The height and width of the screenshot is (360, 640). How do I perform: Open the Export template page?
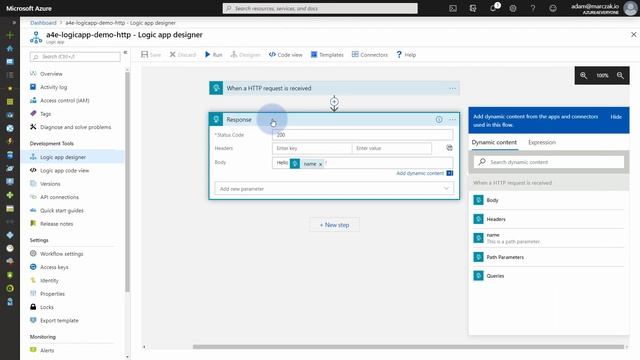click(59, 321)
